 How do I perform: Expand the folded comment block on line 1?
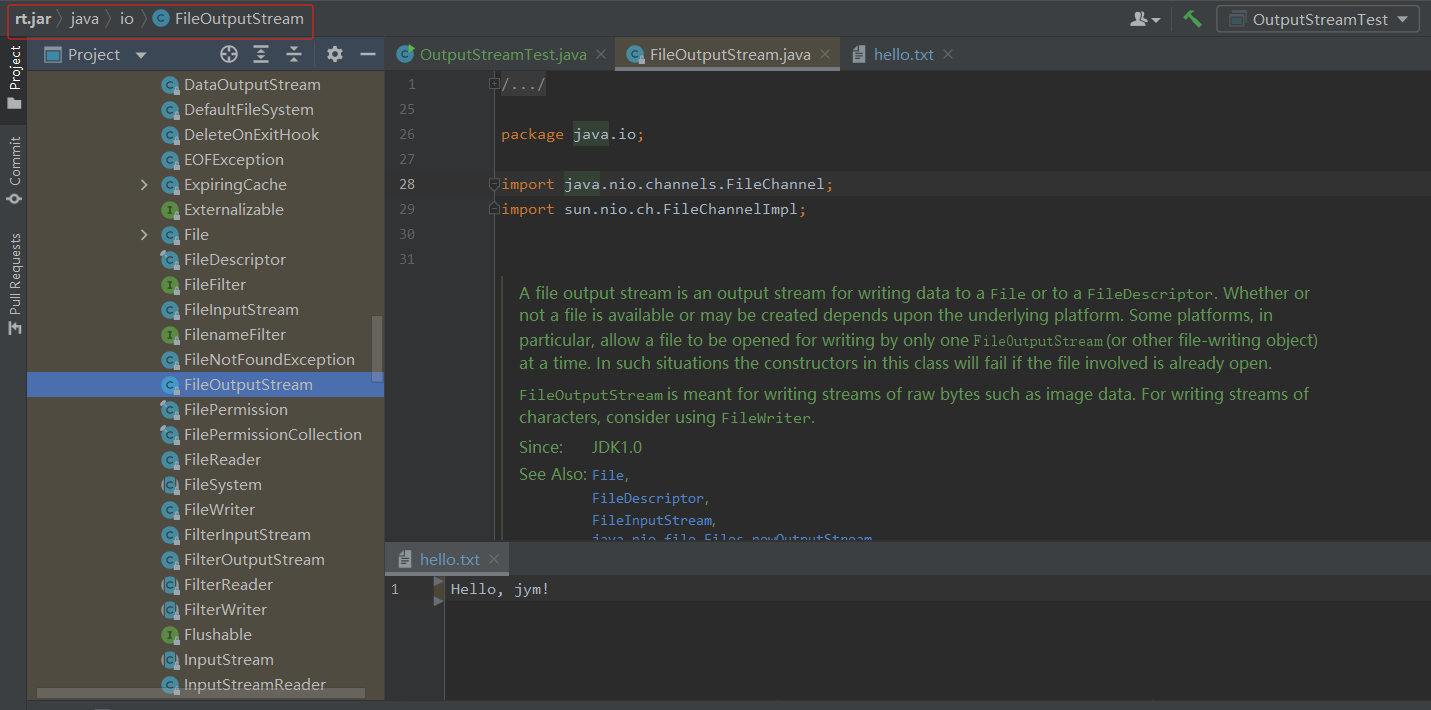pyautogui.click(x=494, y=85)
